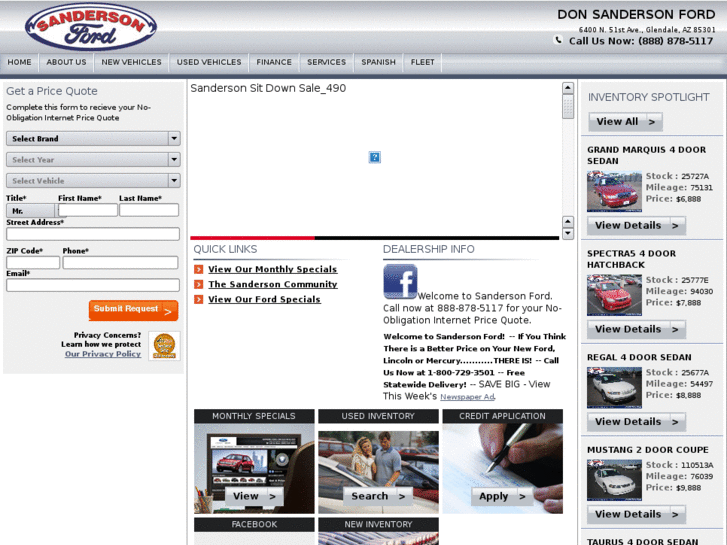
Task: Click the TAURUS 4 DOOR SEDAN title
Action: [643, 541]
